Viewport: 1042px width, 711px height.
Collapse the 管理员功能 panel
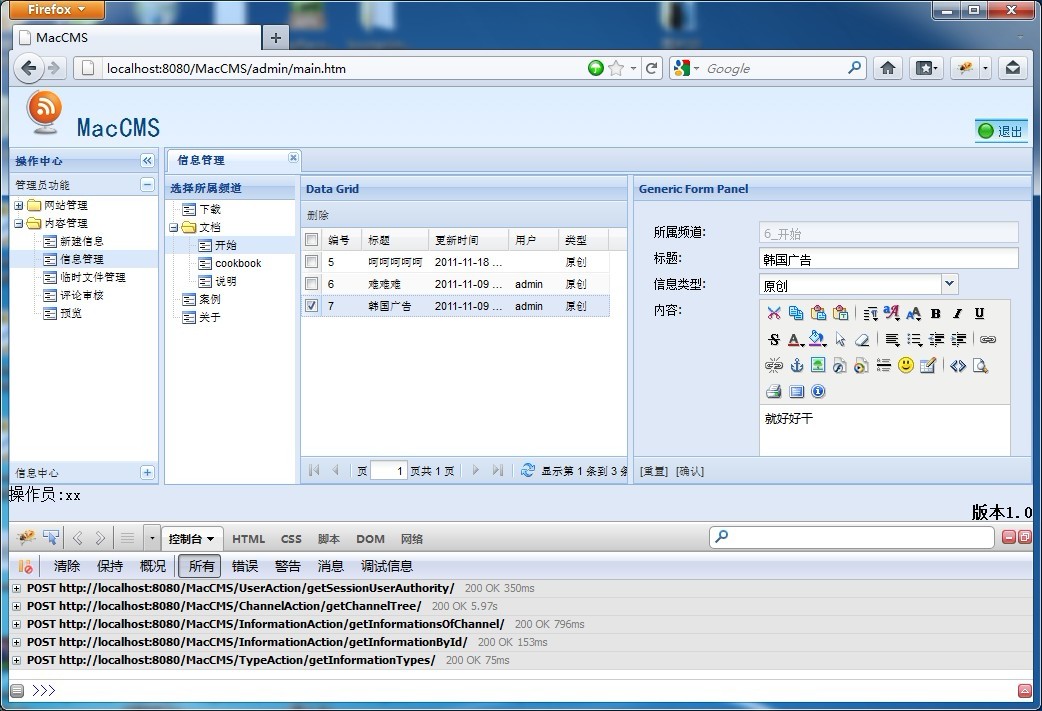[148, 185]
